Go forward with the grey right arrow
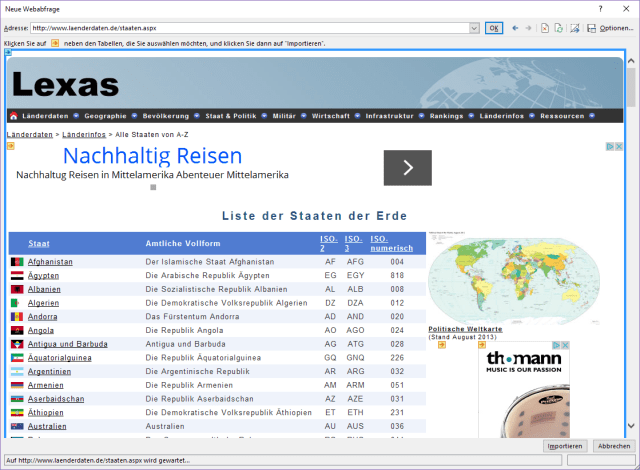Screen dimensions: 640x470 point(528,28)
